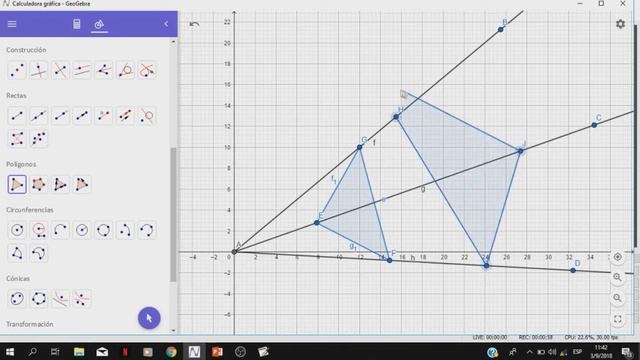Select the red Compass tool
Image resolution: width=640 pixels, height=360 pixels.
[x=39, y=230]
